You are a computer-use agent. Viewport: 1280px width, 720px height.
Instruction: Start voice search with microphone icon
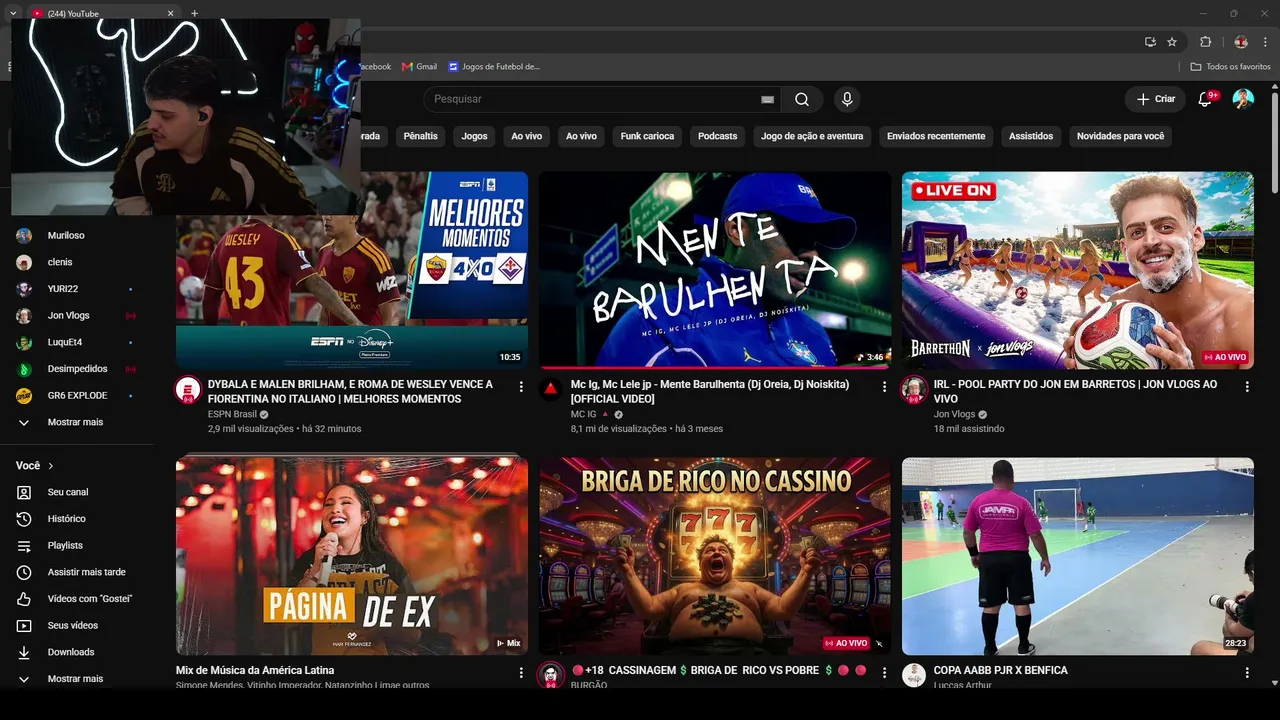(847, 99)
